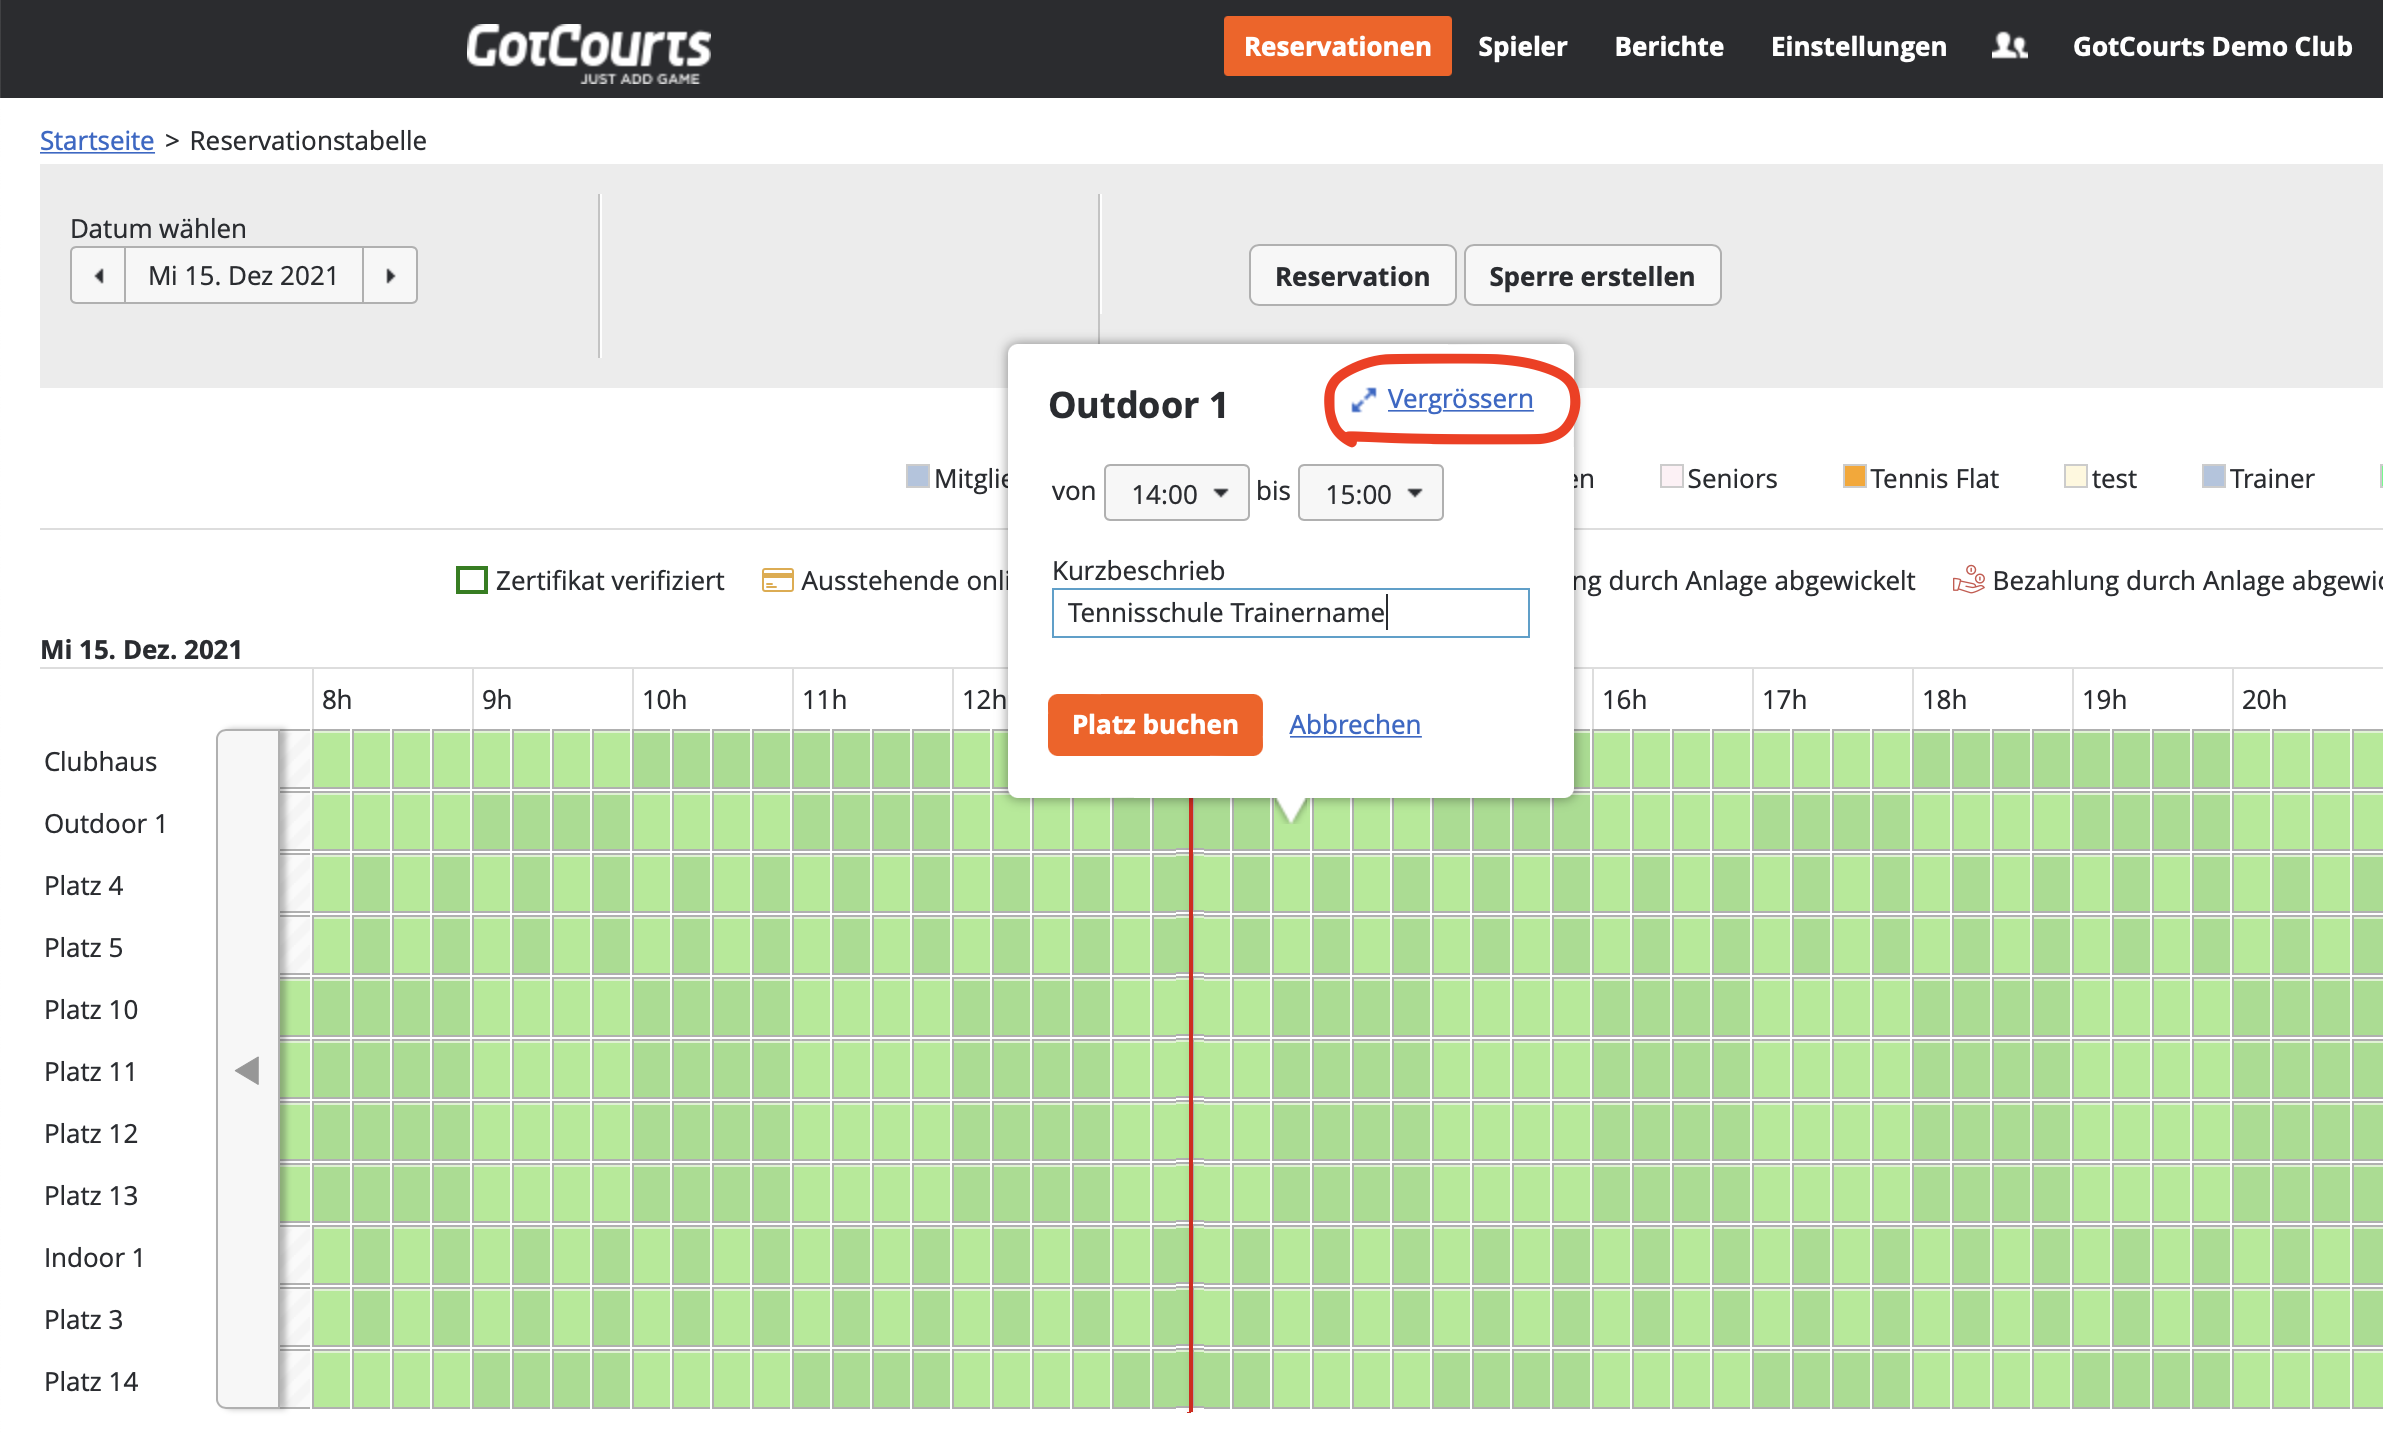Click the 19h column header

pyautogui.click(x=2104, y=699)
